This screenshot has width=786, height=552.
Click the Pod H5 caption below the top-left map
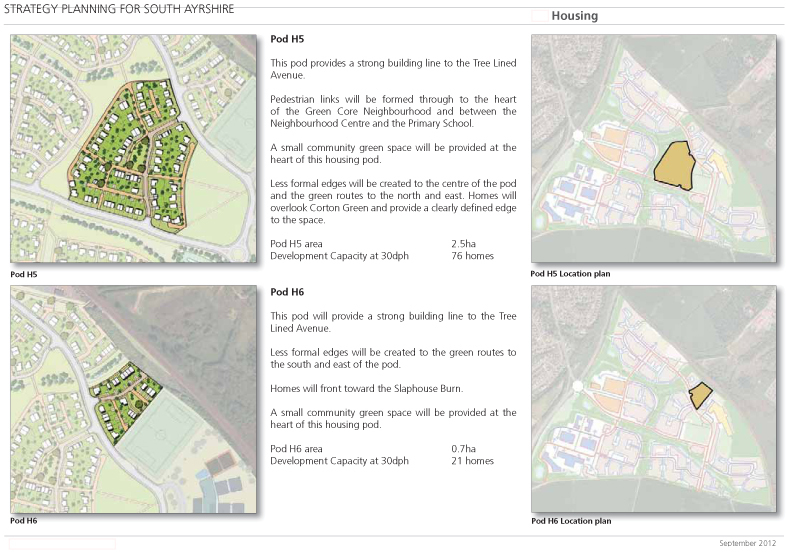(24, 273)
